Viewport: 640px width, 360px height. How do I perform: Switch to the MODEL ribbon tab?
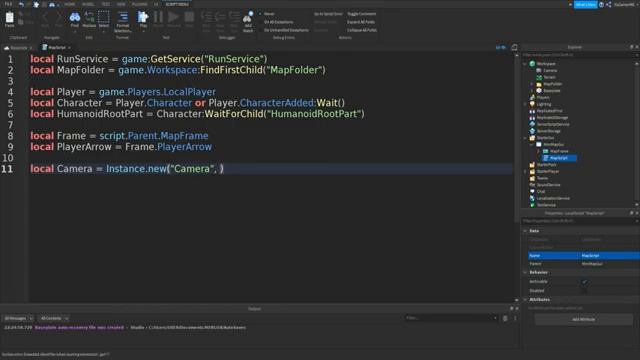pos(88,4)
